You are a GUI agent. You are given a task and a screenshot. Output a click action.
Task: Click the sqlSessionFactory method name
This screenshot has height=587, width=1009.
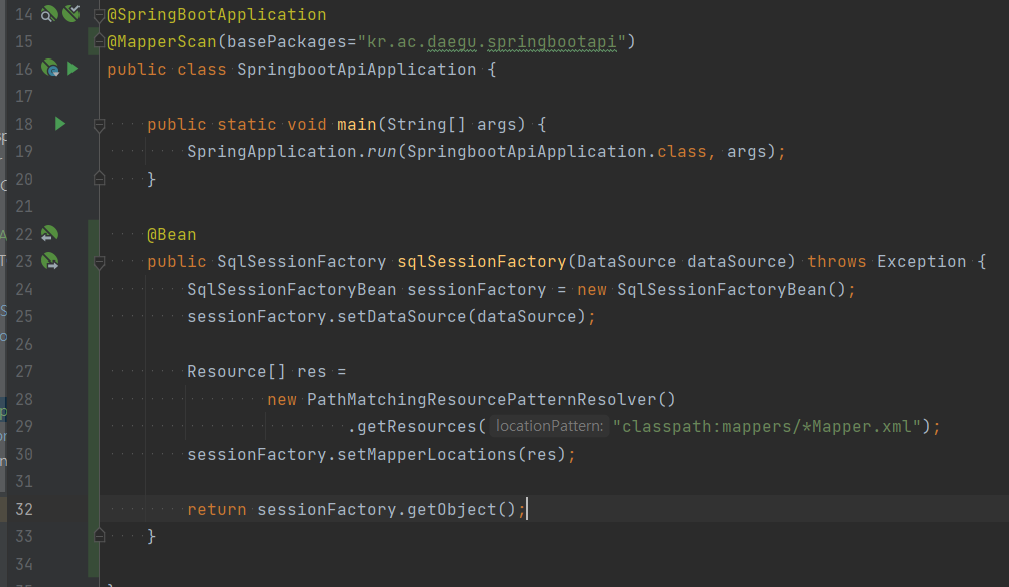(x=481, y=262)
